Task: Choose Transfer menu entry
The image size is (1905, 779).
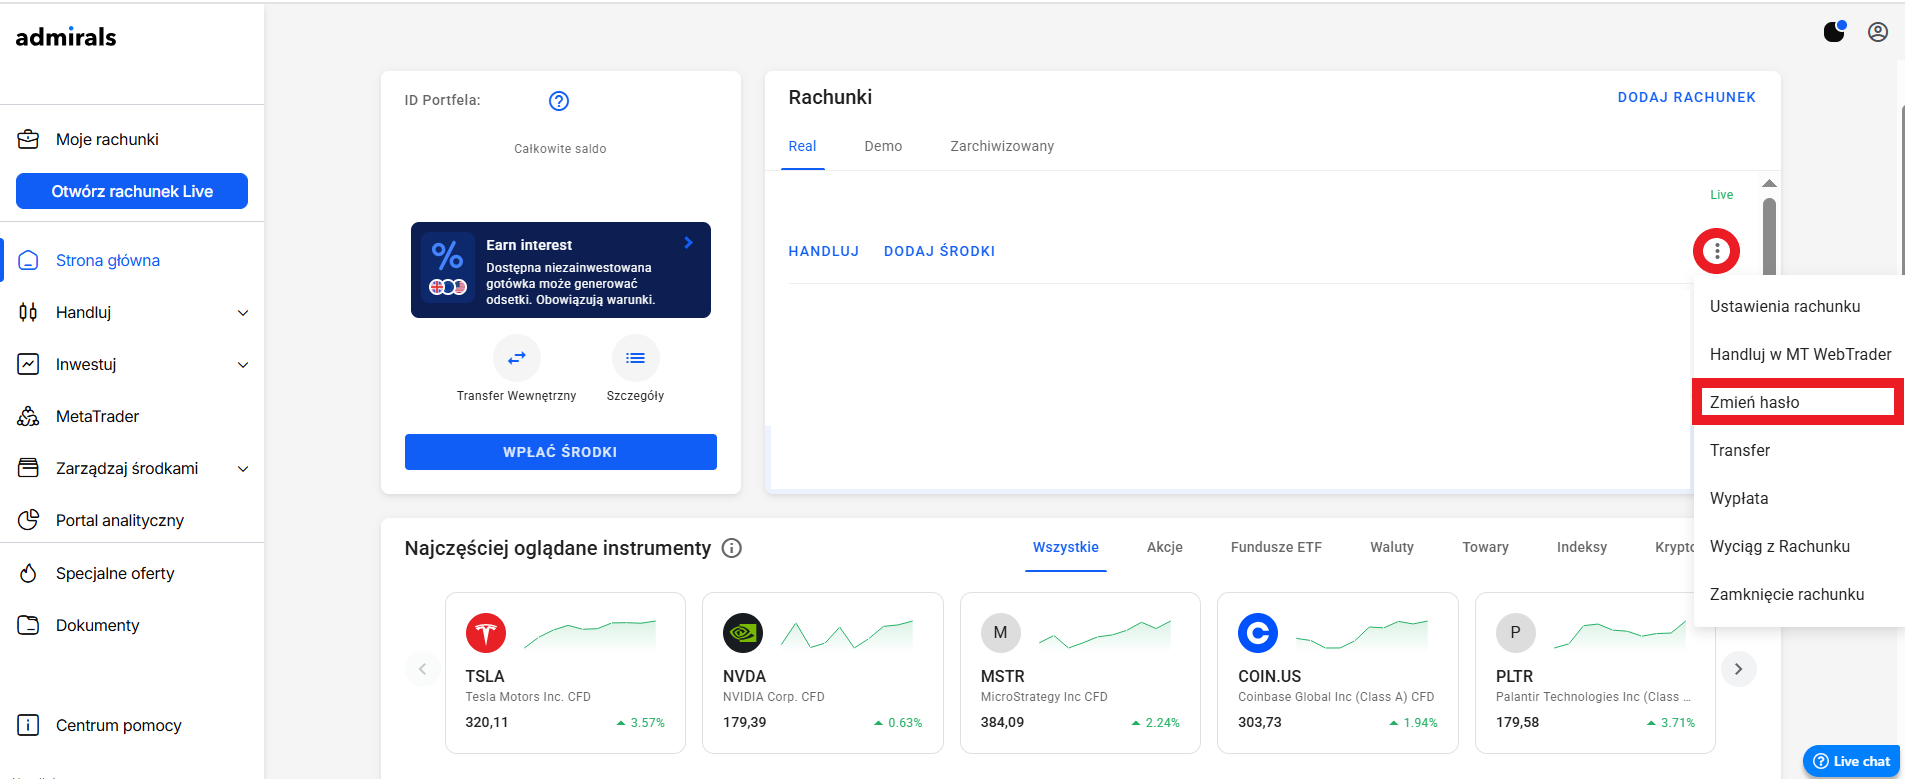Action: (x=1798, y=451)
